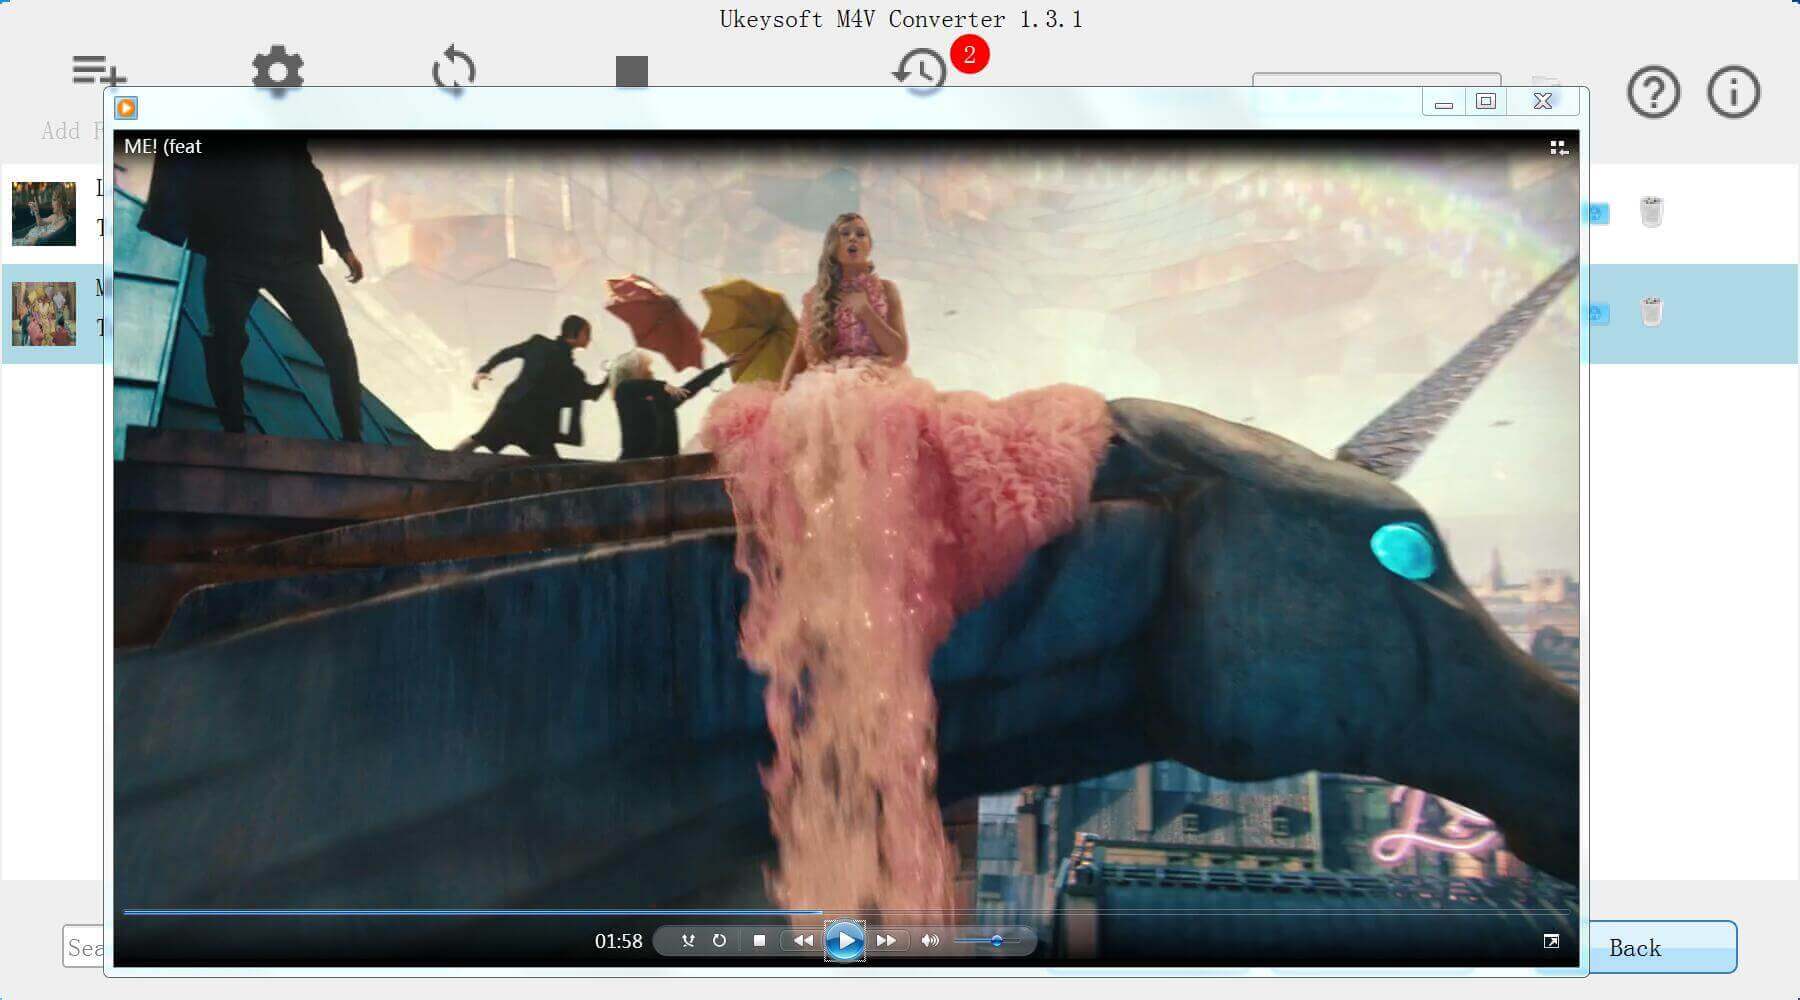The height and width of the screenshot is (1000, 1800).
Task: Click the ME! (feat video title text
Action: coord(163,146)
